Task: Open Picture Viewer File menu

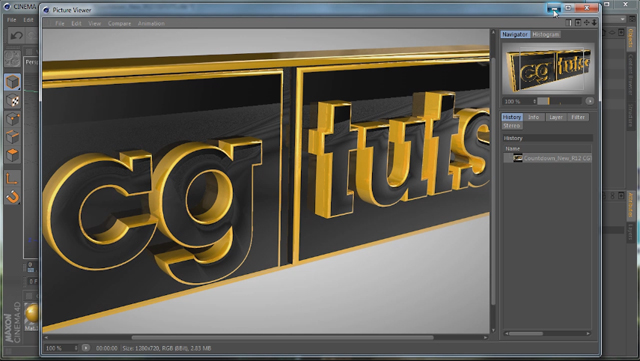Action: (60, 23)
